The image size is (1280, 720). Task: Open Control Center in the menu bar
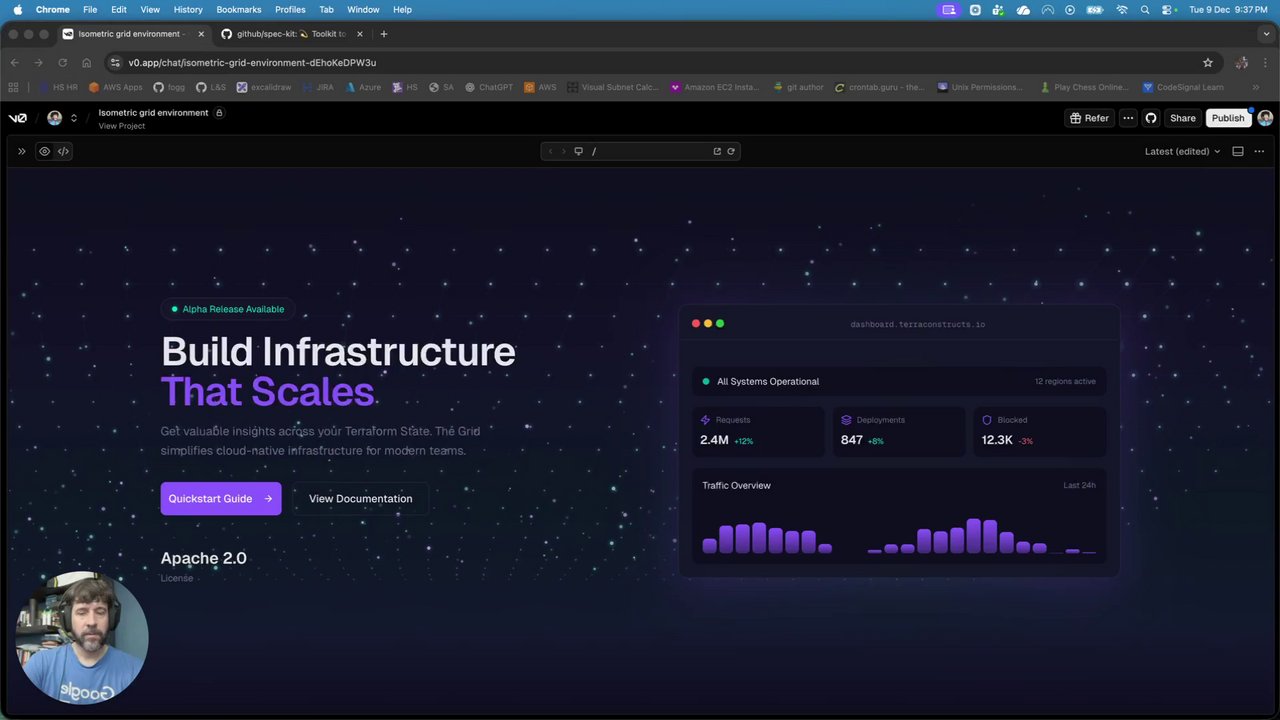click(1168, 9)
